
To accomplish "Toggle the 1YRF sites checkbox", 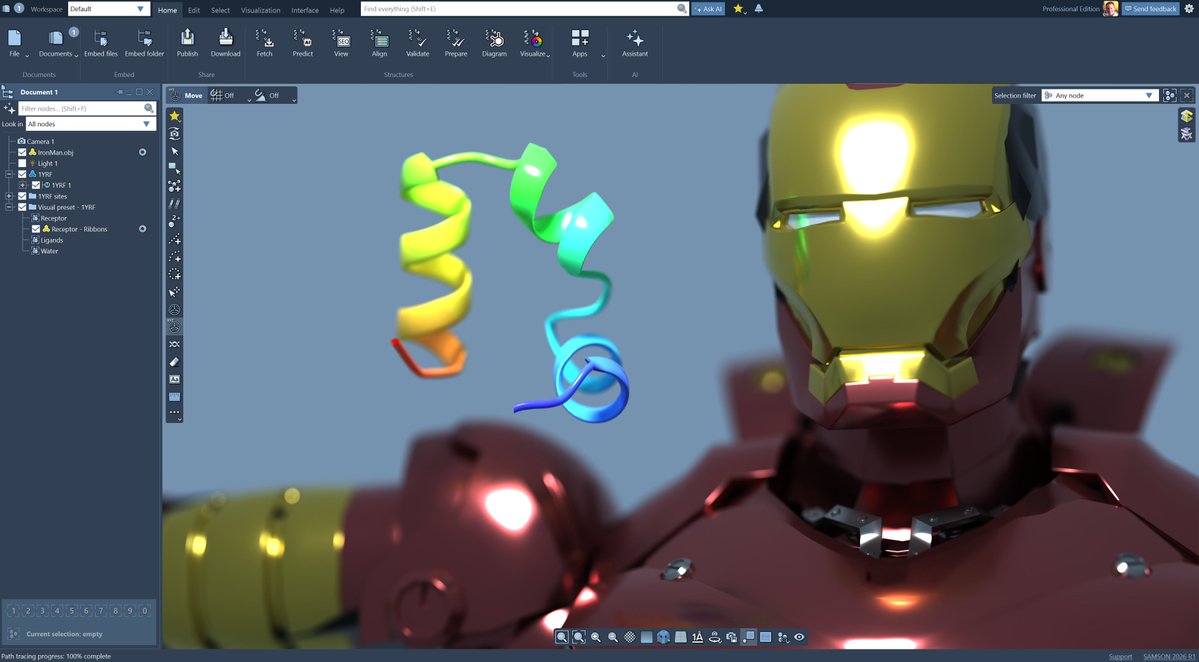I will click(x=22, y=196).
